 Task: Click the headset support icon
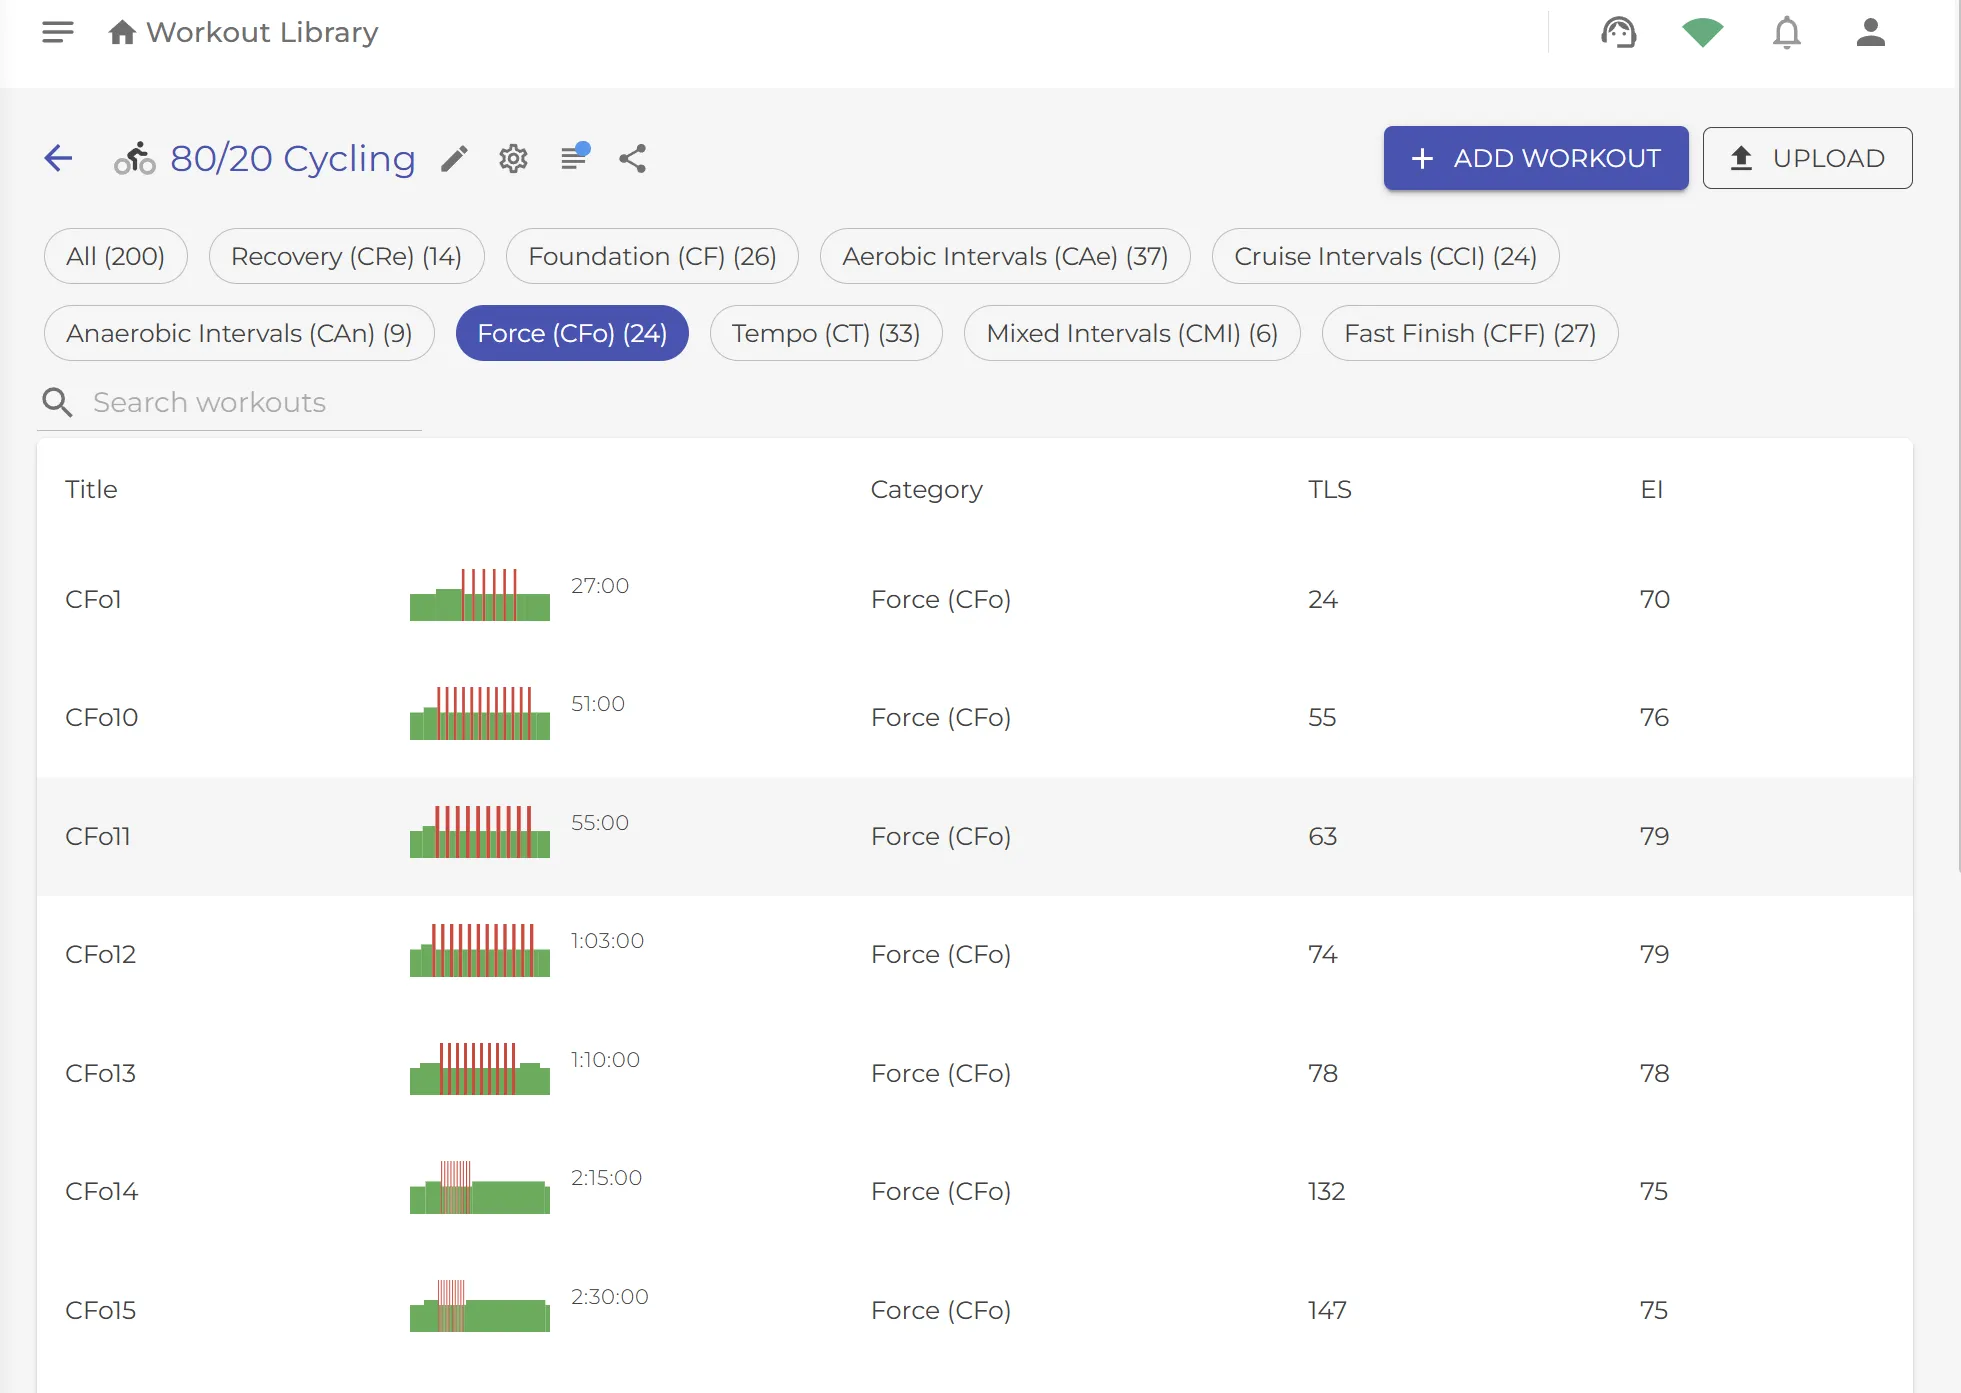click(x=1619, y=32)
